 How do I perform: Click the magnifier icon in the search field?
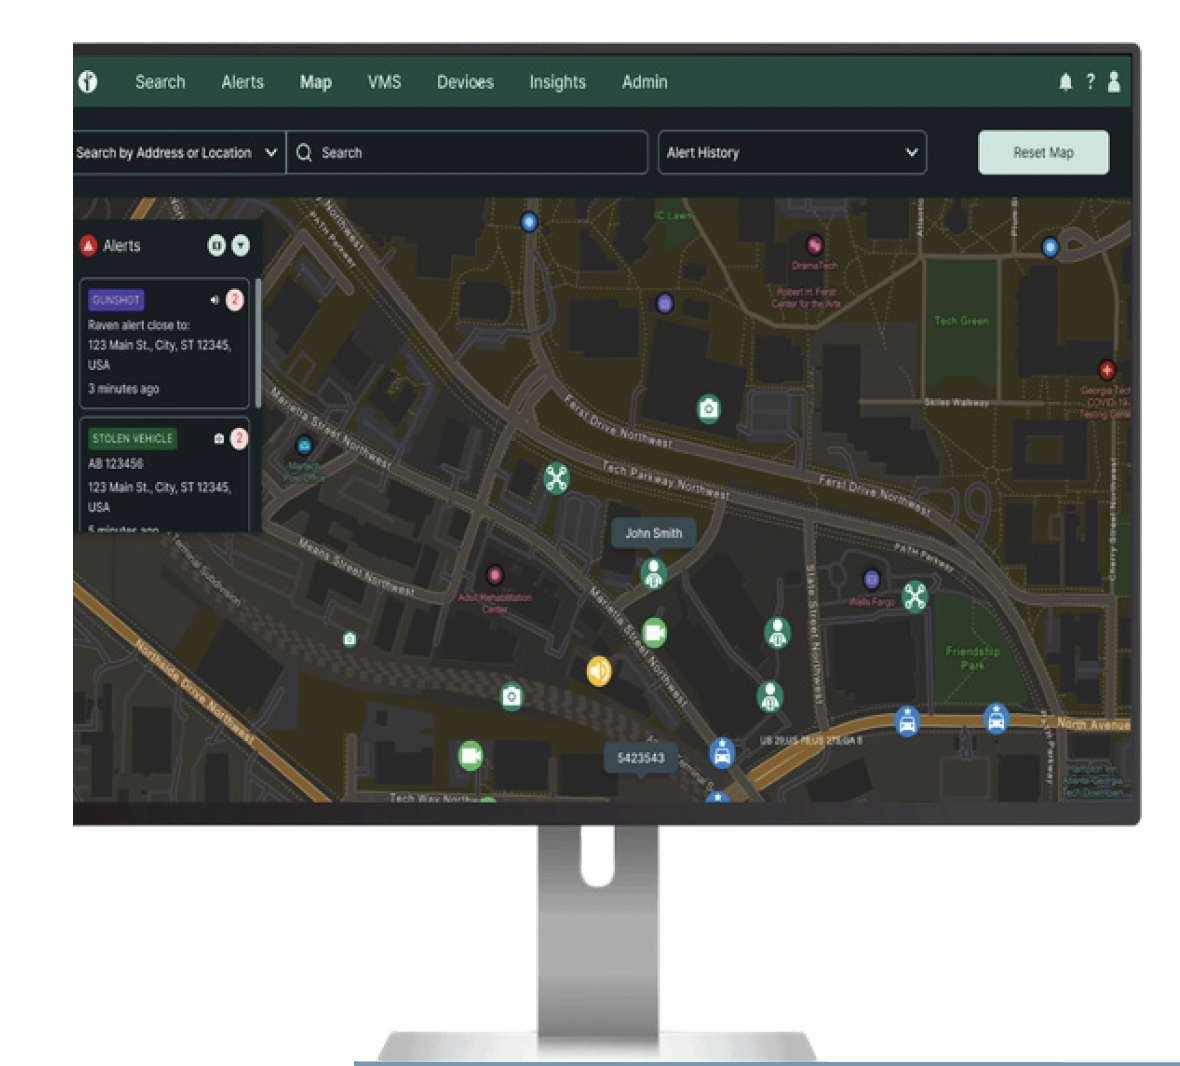tap(304, 153)
